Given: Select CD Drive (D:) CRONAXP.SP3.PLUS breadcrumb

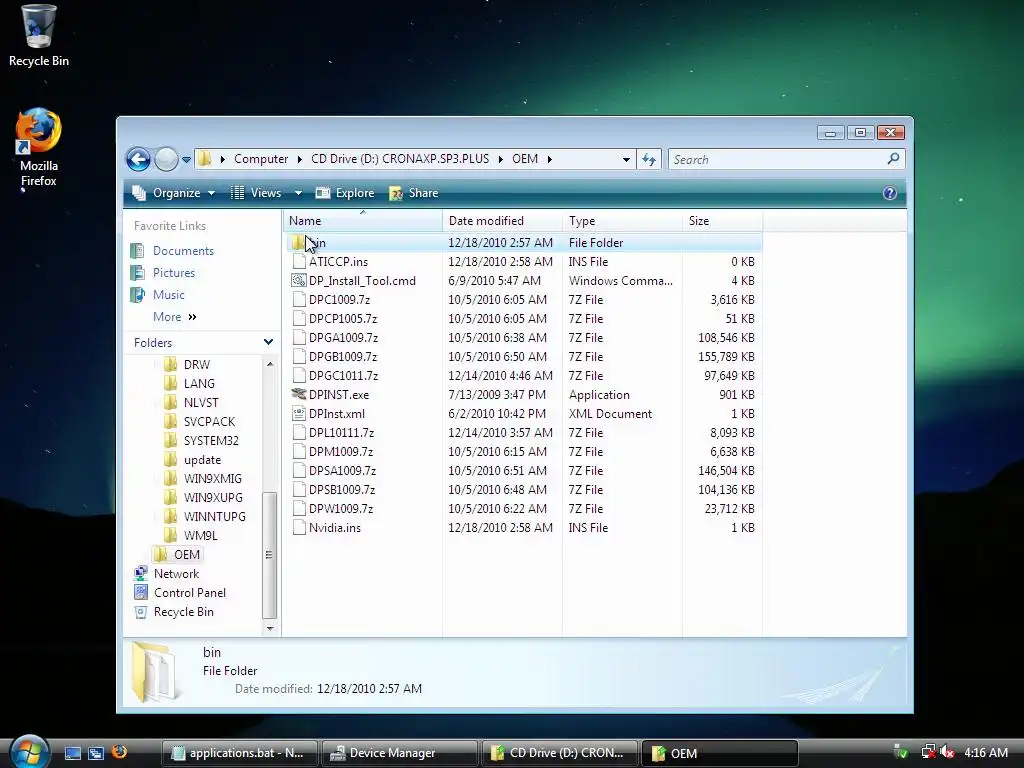Looking at the screenshot, I should click(400, 159).
